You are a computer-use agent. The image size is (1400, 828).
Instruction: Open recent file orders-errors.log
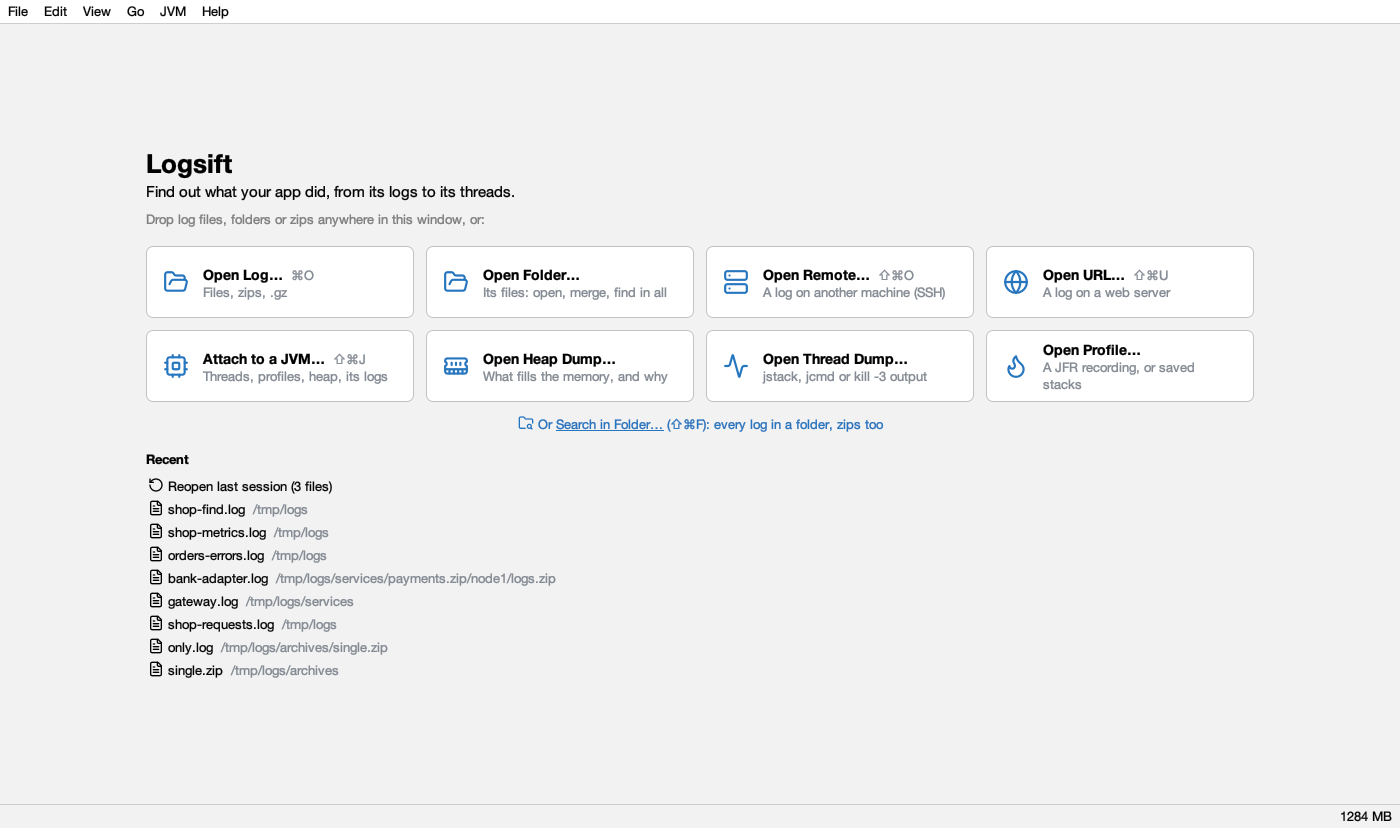coord(216,555)
